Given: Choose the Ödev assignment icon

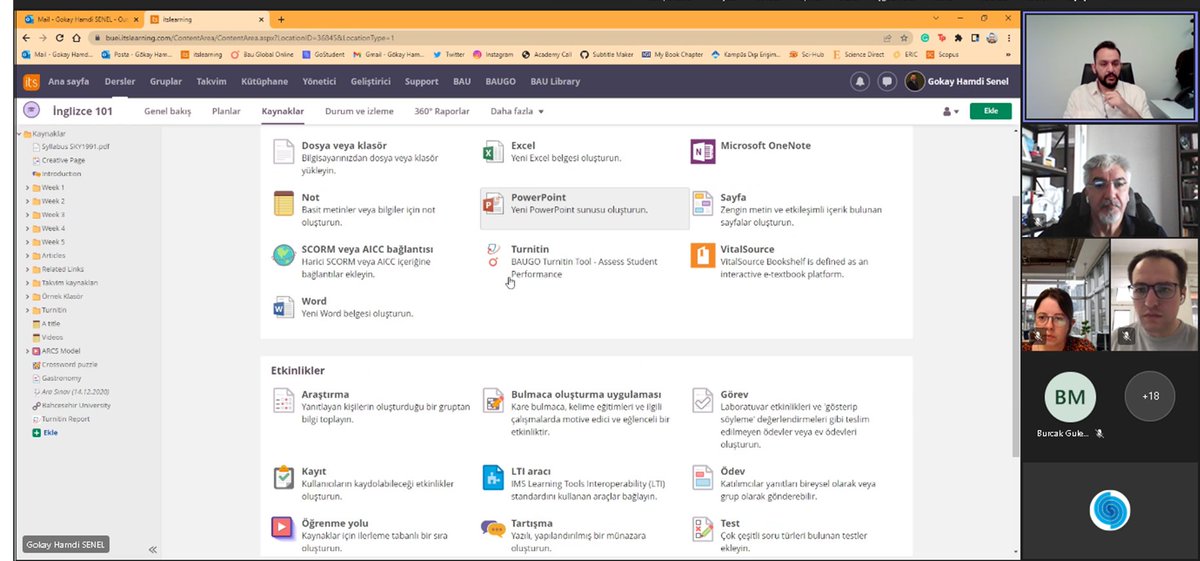Looking at the screenshot, I should 702,477.
